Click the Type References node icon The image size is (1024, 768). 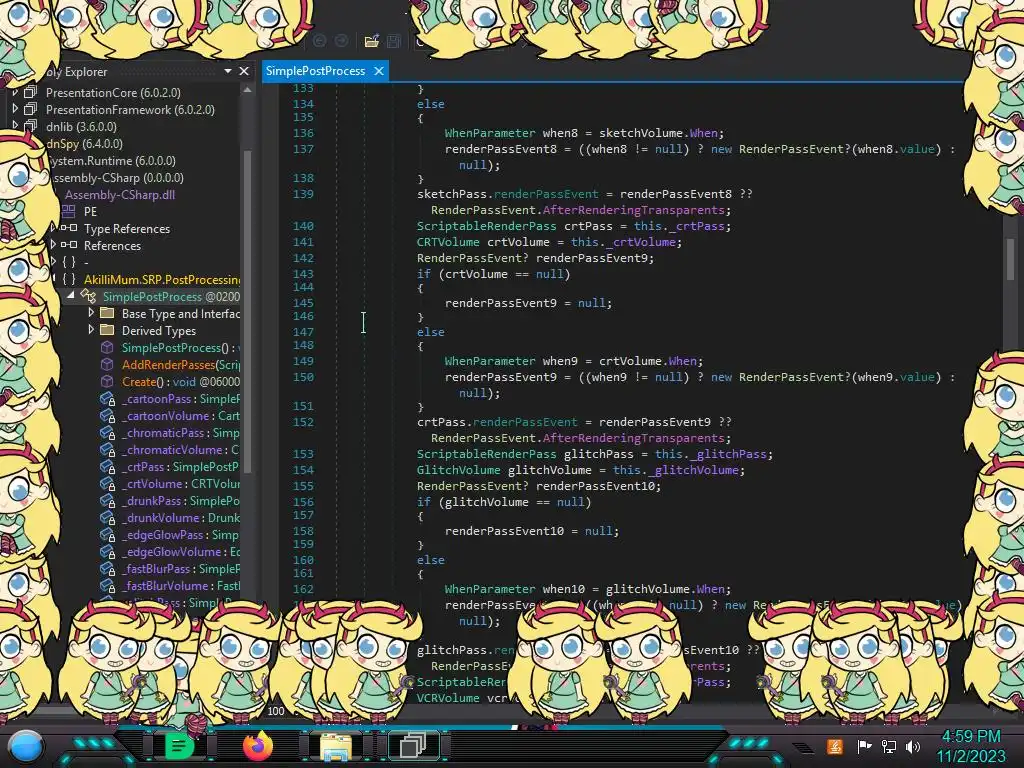[69, 228]
